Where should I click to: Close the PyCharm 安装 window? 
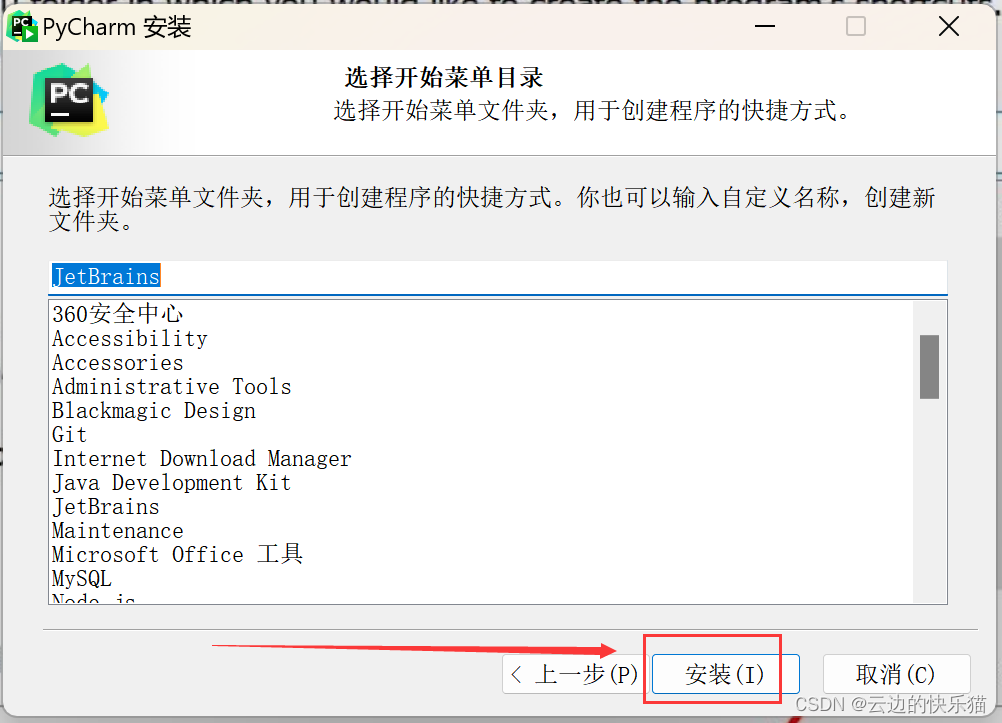coord(949,26)
